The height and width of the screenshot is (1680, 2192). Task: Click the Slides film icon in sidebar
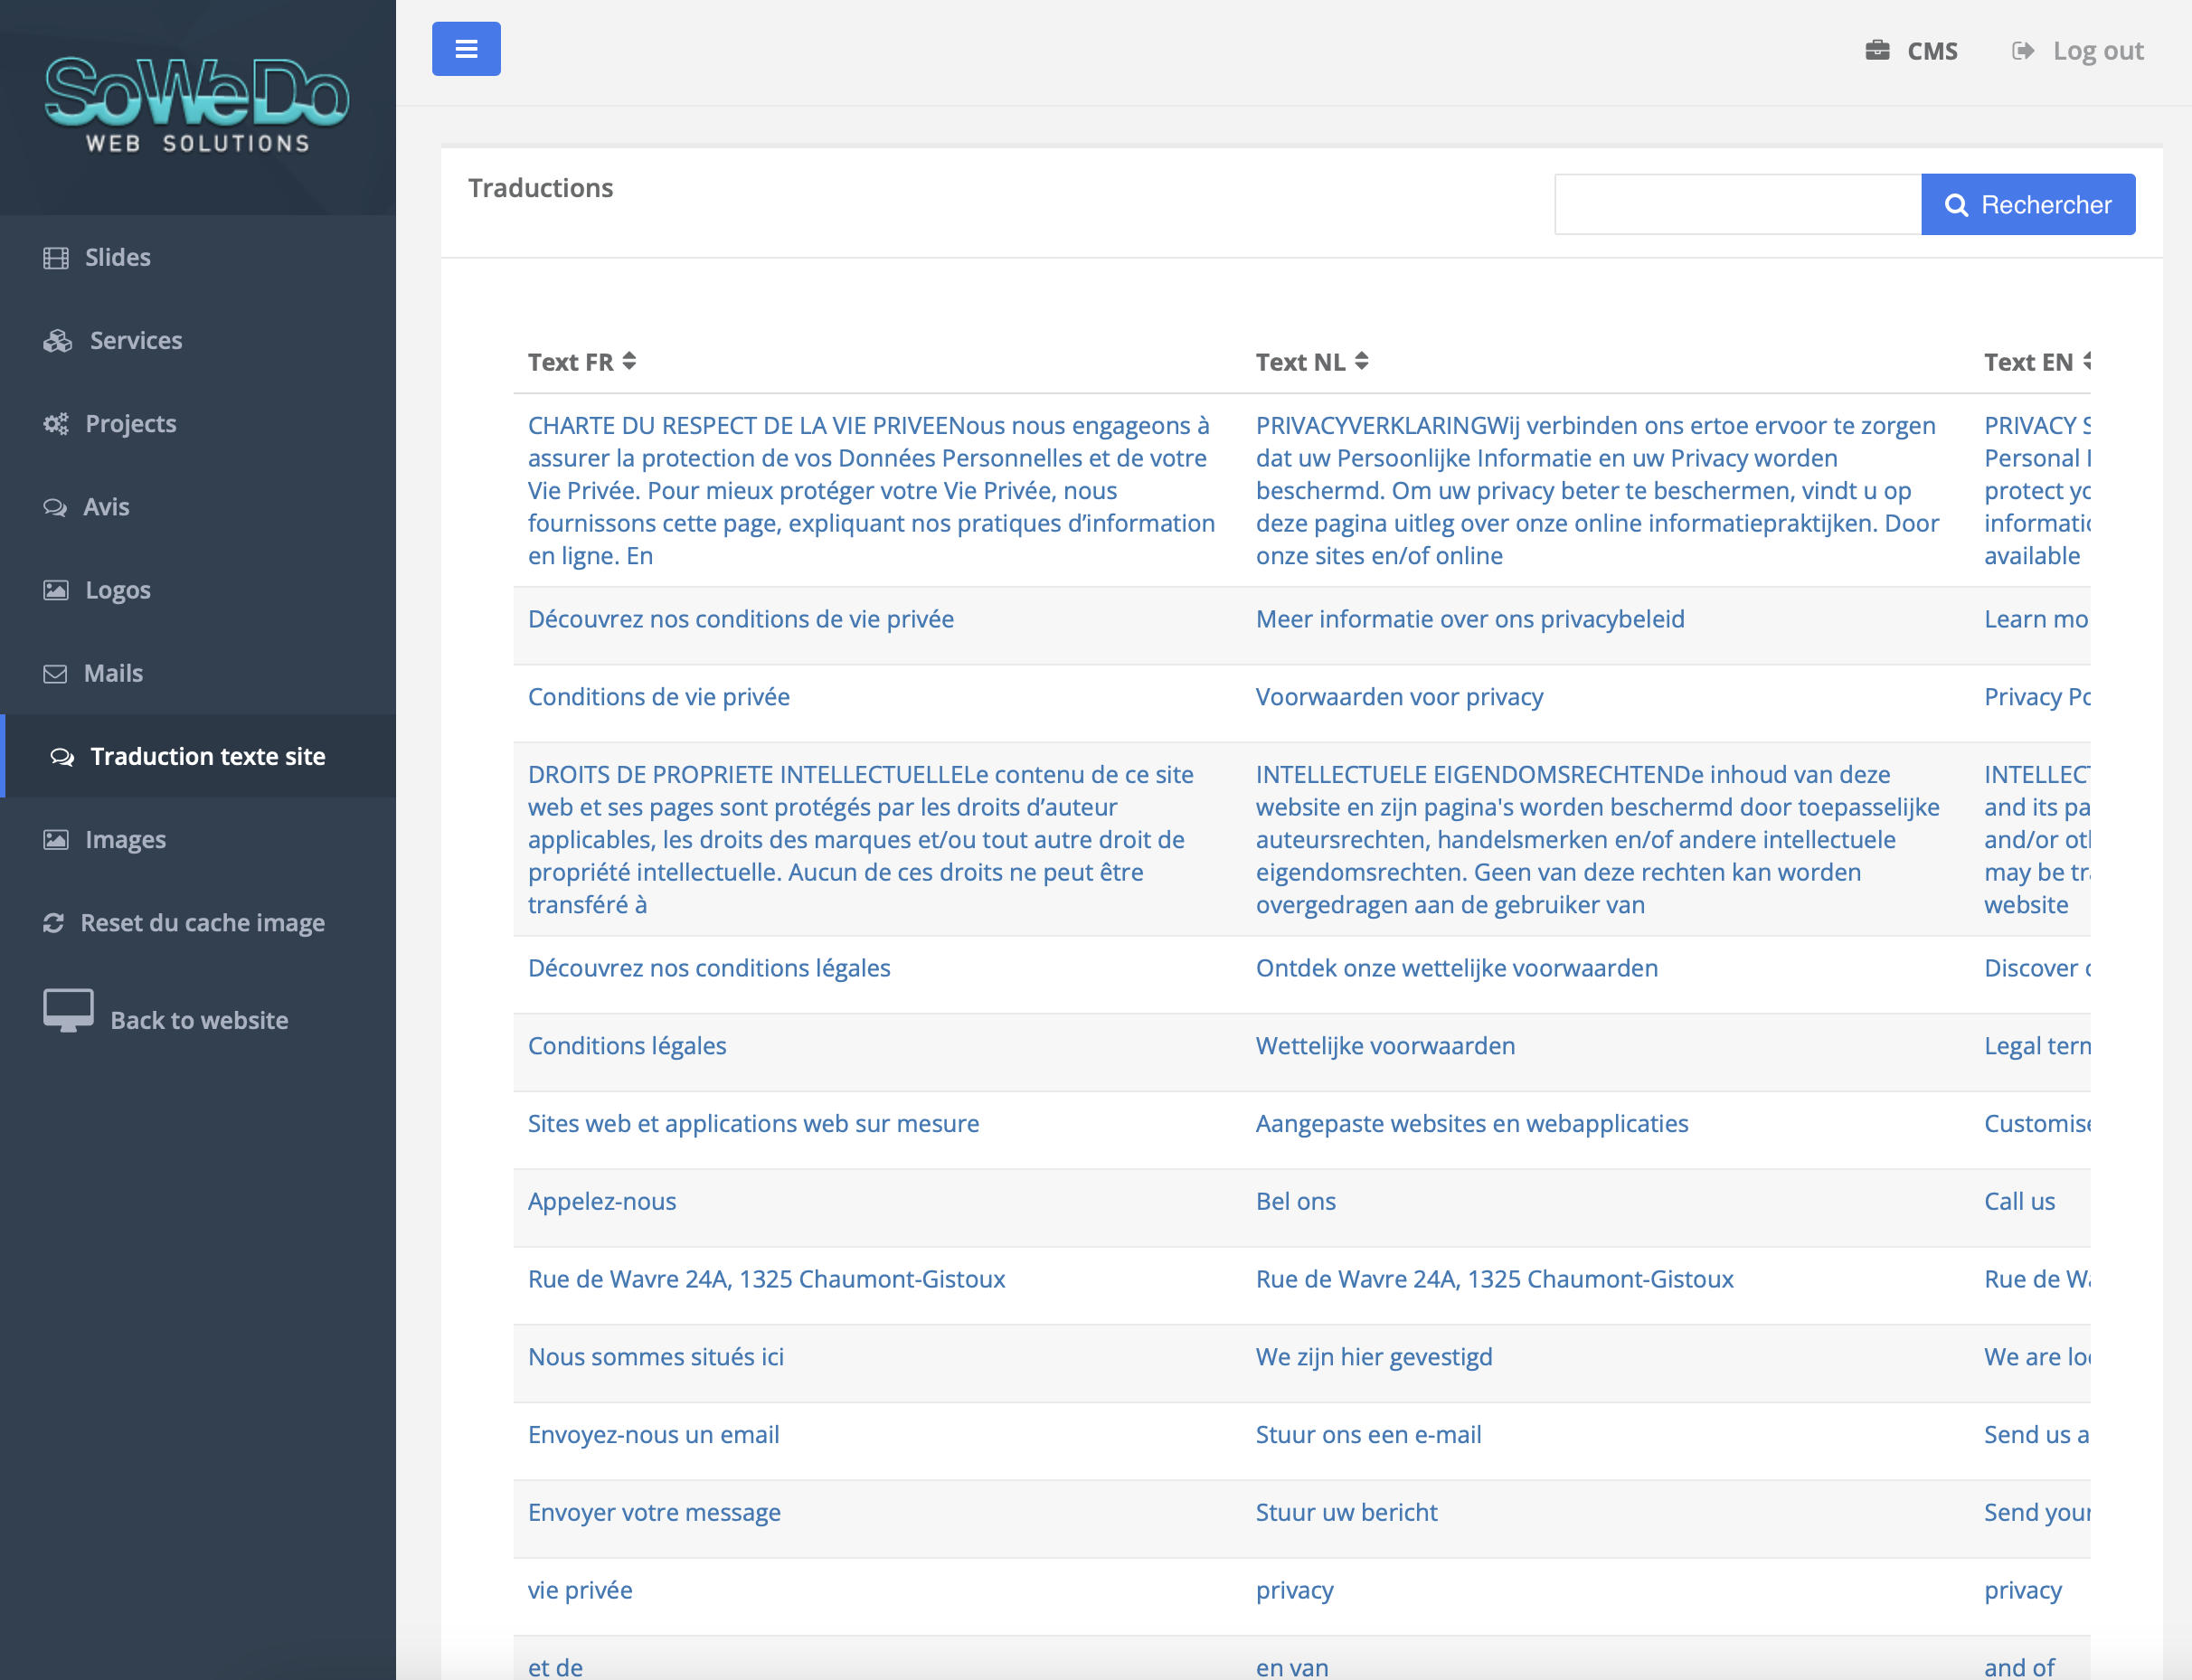click(56, 258)
